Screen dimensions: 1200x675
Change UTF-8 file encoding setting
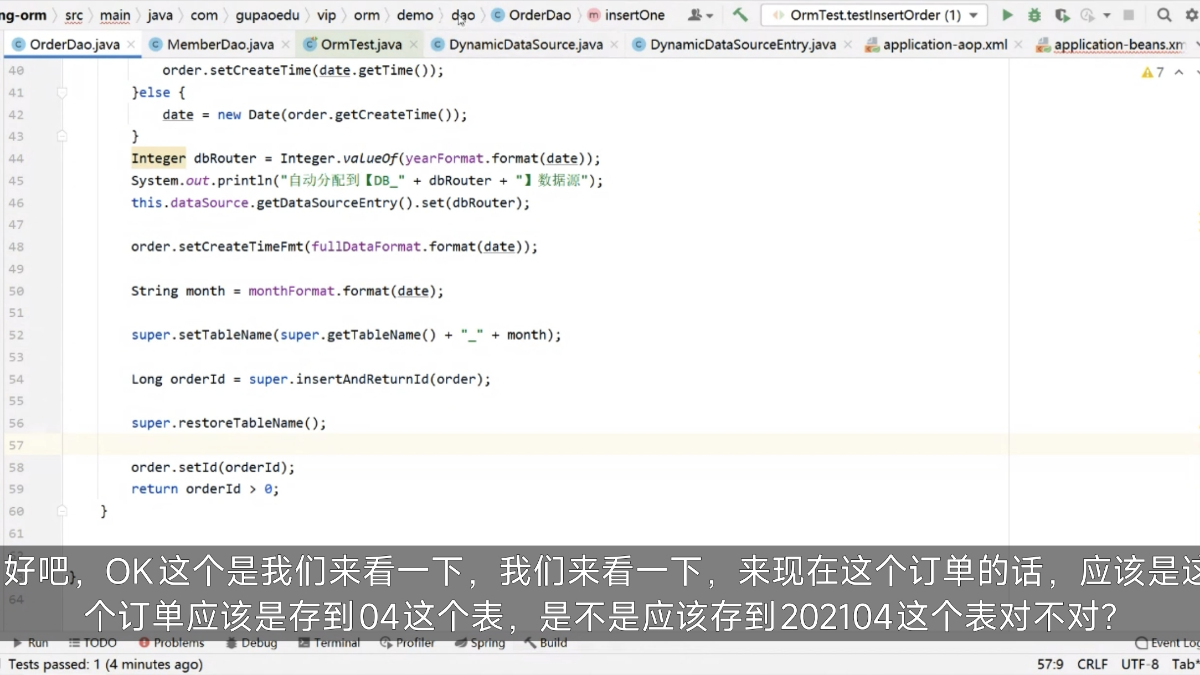click(x=1140, y=664)
